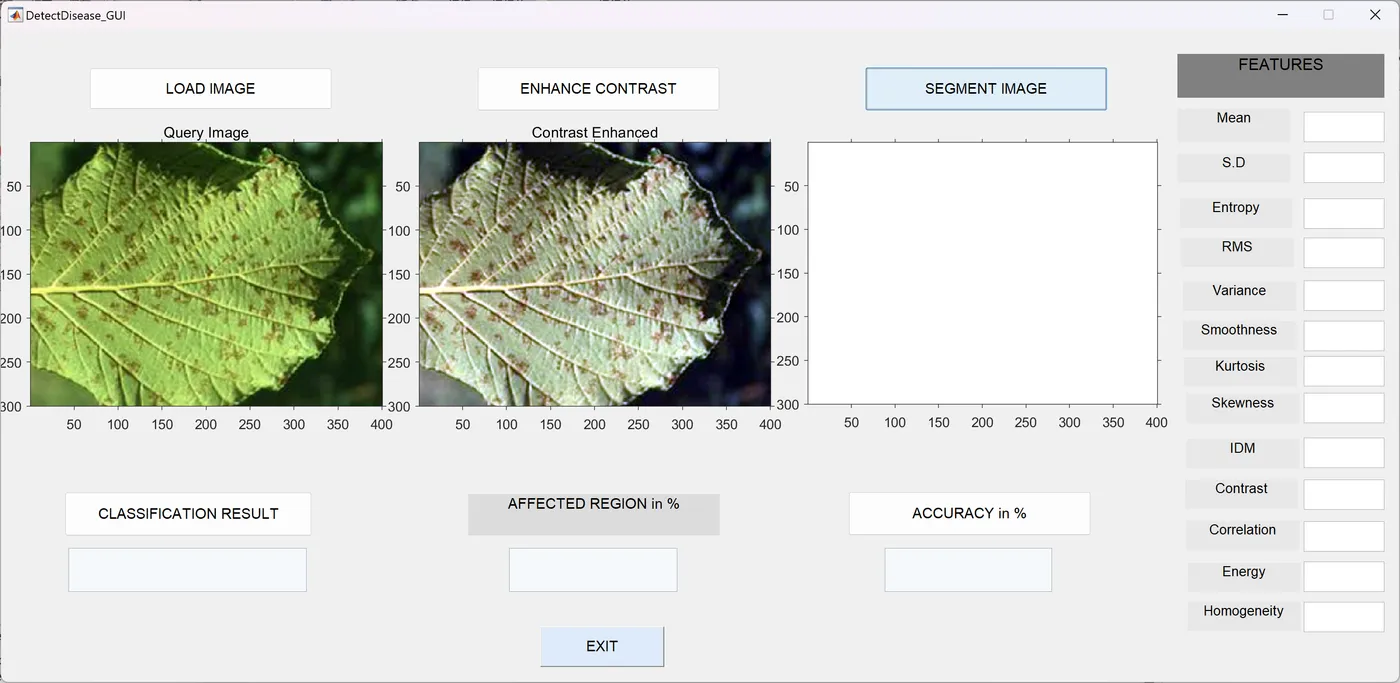Click the Entropy value field
The image size is (1400, 683).
1344,213
